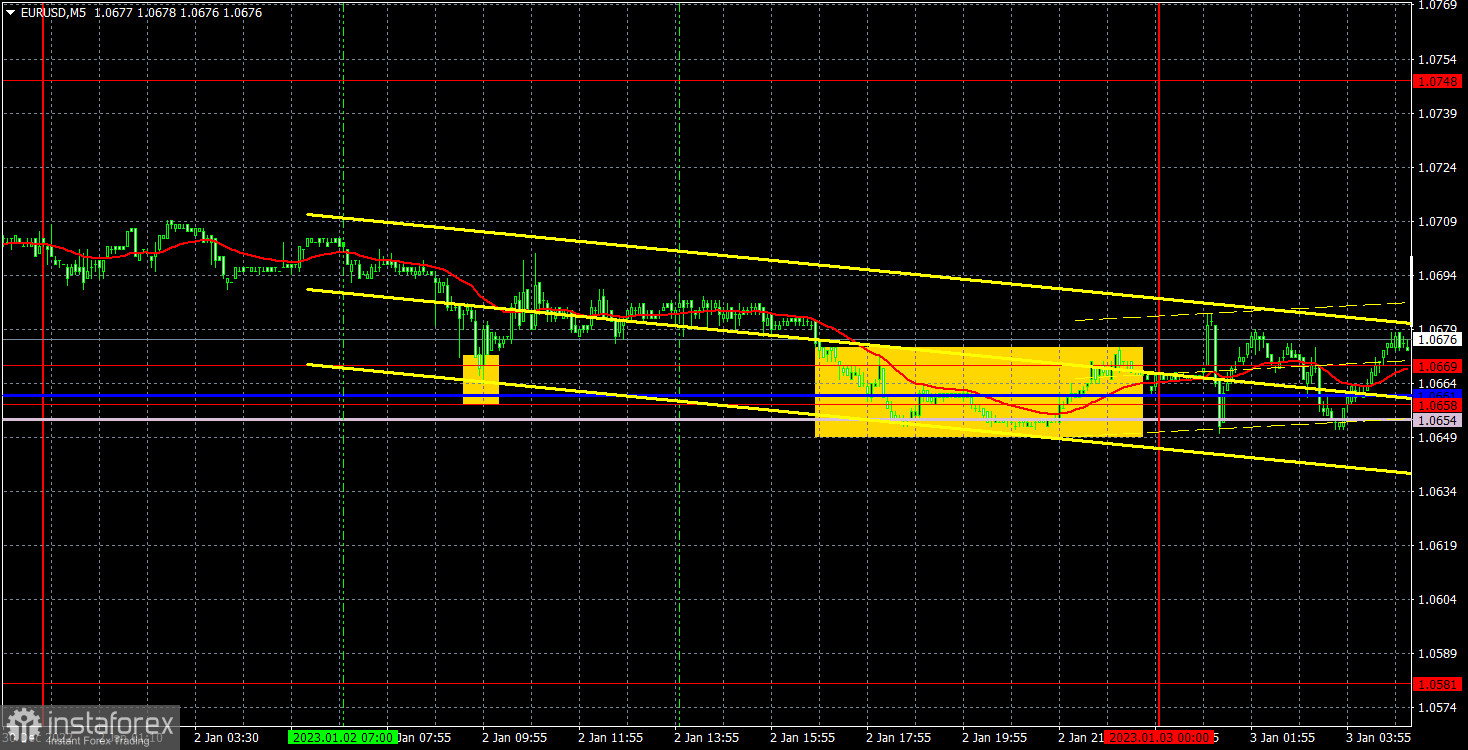Click the 2 Jan 19:55 time label

[x=995, y=737]
